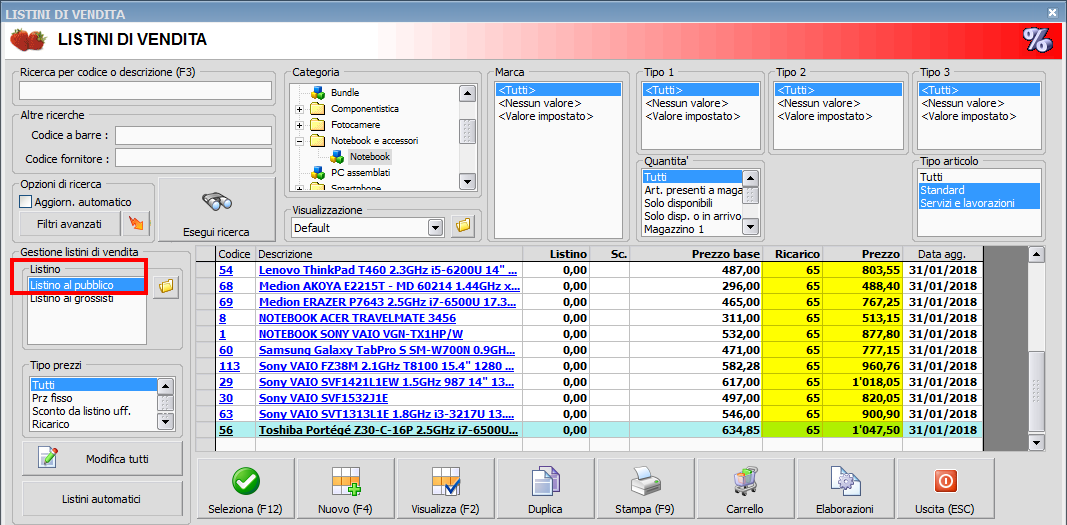Viewport: 1067px width, 525px height.
Task: Click price cell 1'018,05
Action: 862,382
